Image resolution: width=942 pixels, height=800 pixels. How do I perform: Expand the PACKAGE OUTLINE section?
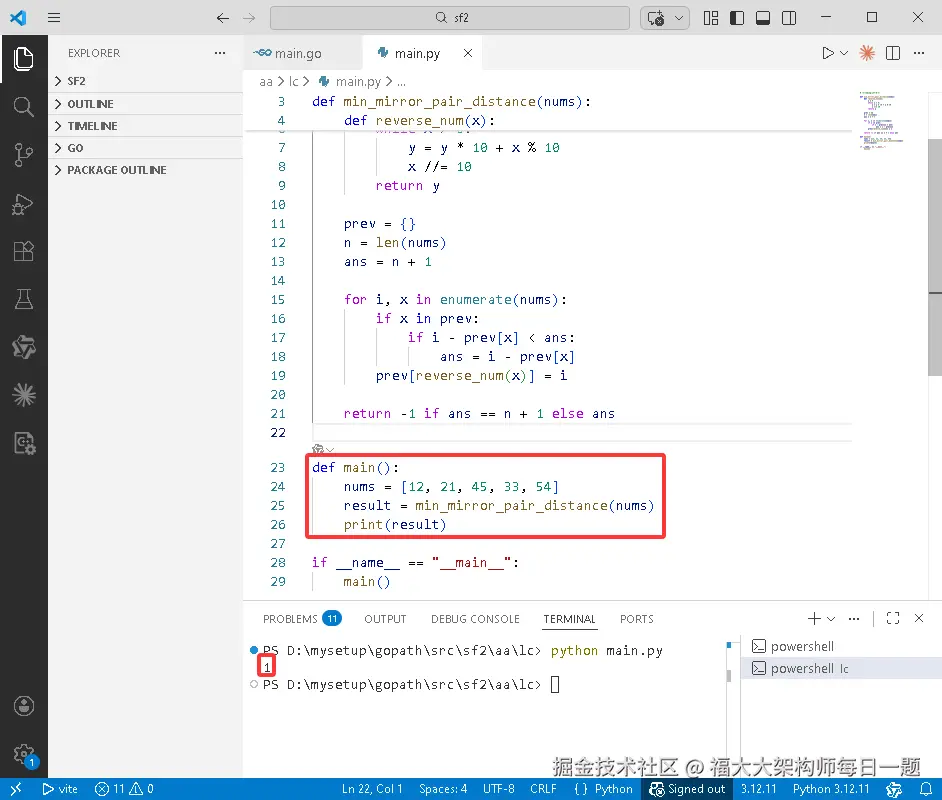coord(145,170)
